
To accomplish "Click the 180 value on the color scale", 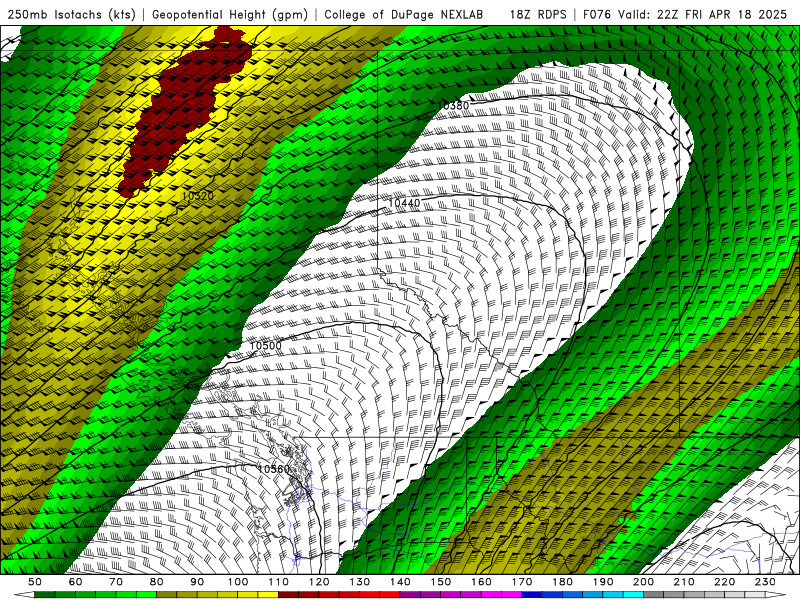I will (563, 582).
